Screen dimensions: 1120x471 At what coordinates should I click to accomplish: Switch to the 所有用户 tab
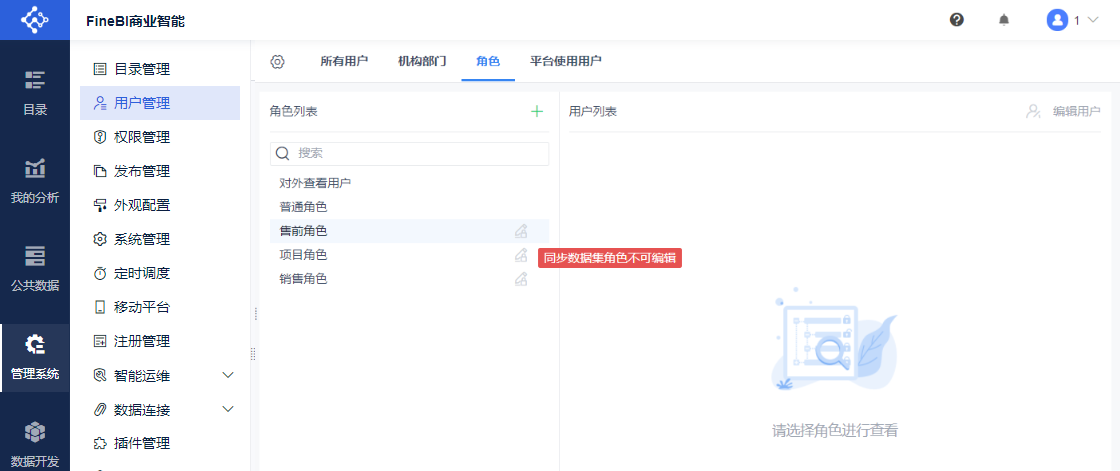[344, 61]
